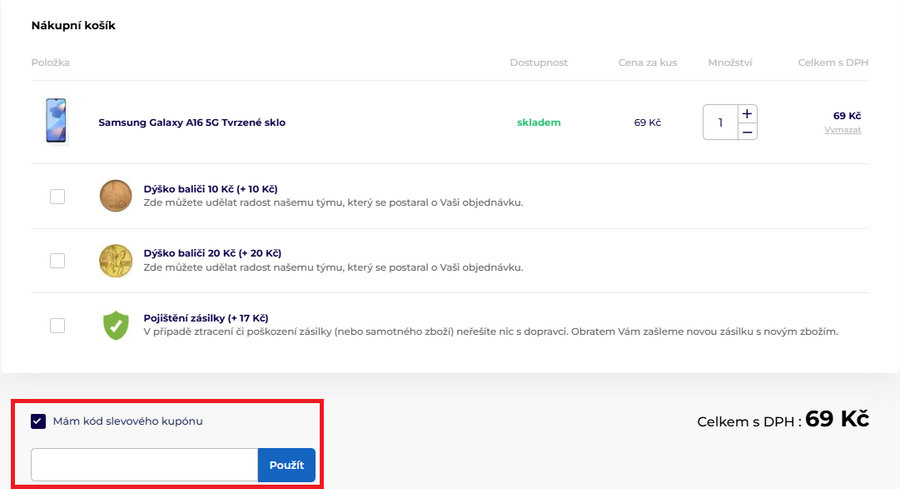The width and height of the screenshot is (900, 489).
Task: Select the 'Pojištění zásilky (+ 17 Kč)' label
Action: click(x=205, y=318)
